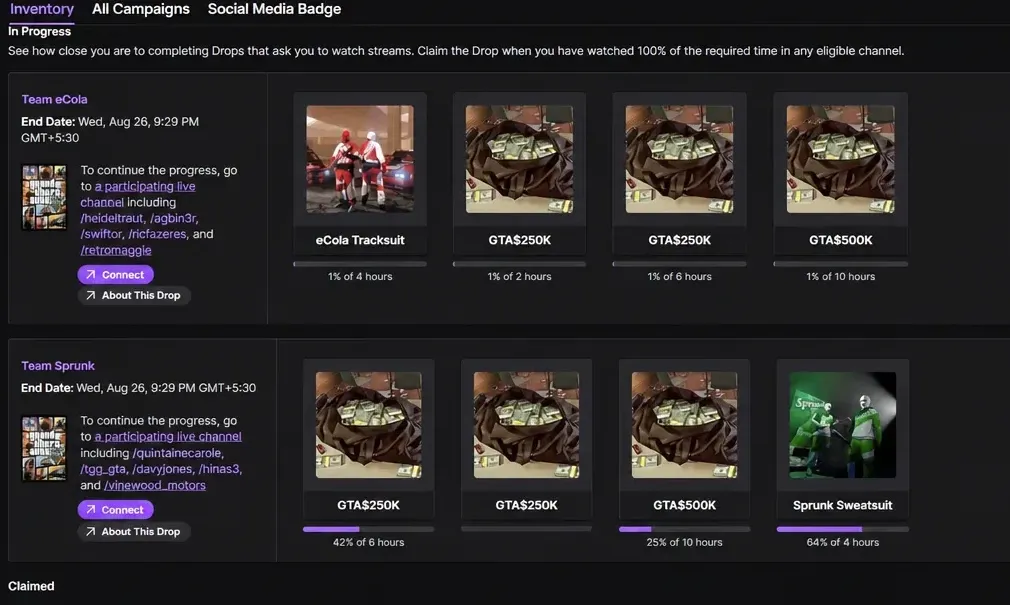Click Connect button under Team Sprunk
The height and width of the screenshot is (605, 1010).
[115, 510]
